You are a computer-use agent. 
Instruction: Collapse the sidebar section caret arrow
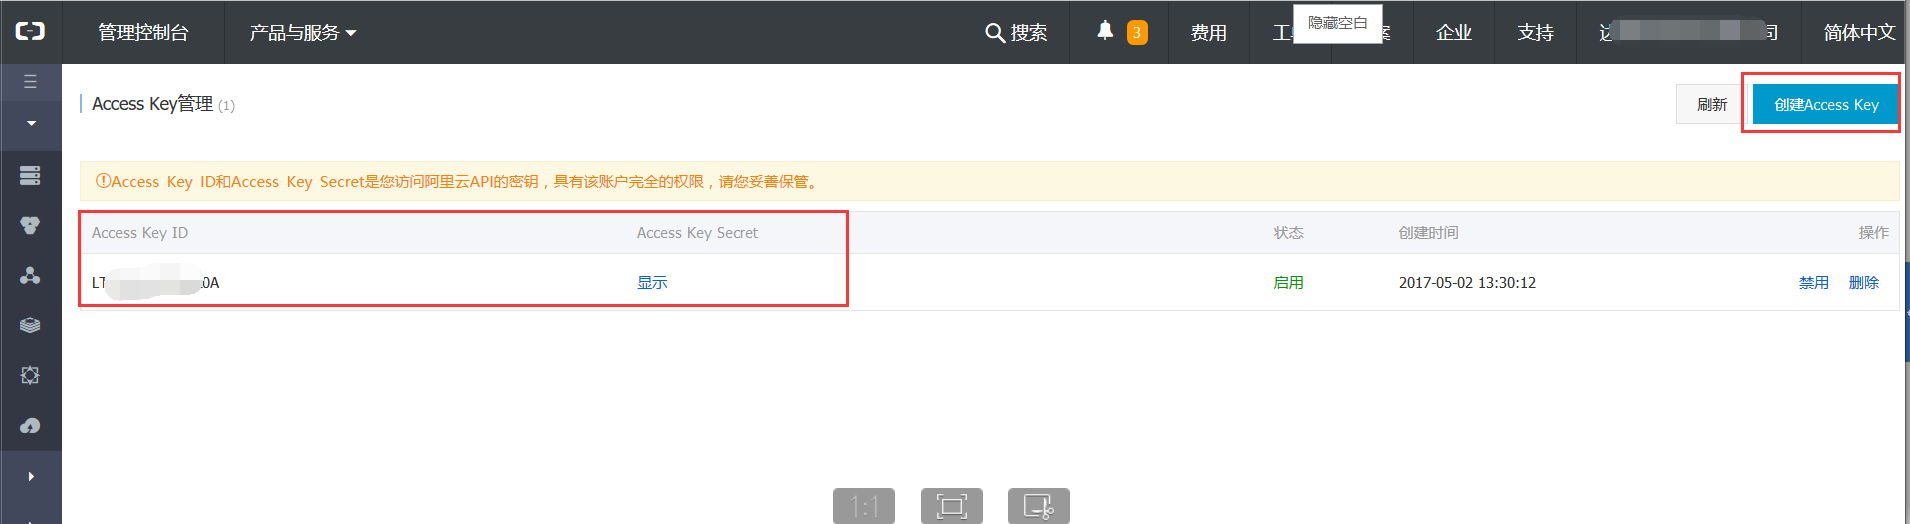coord(31,123)
